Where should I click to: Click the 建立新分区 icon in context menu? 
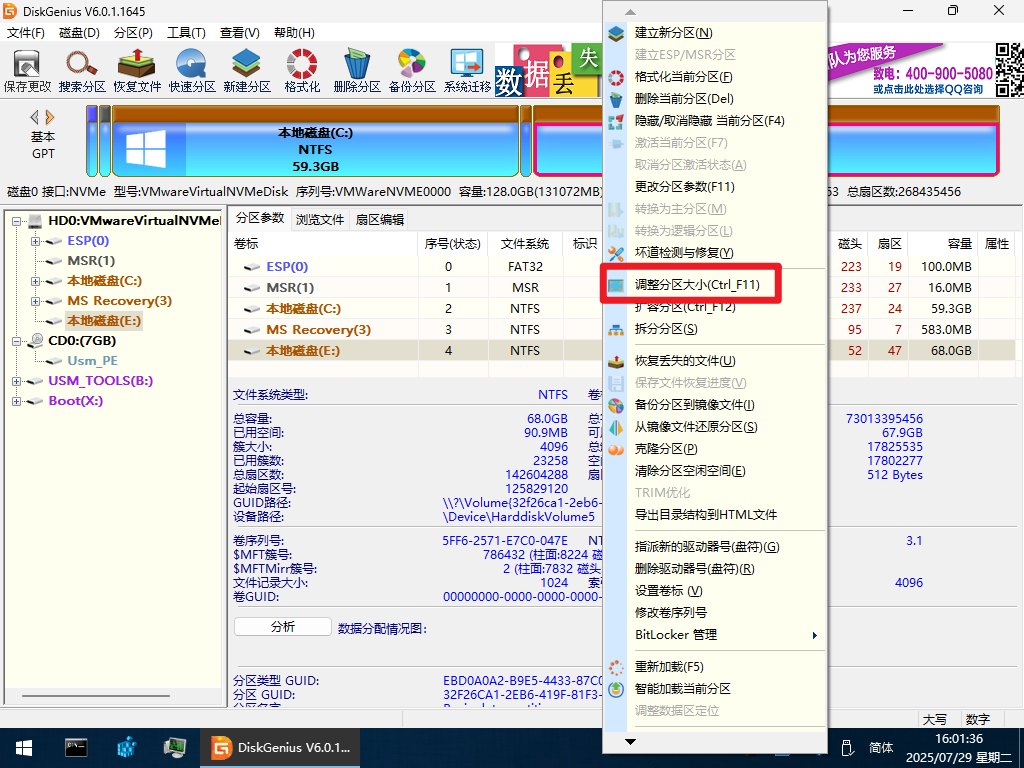[616, 33]
